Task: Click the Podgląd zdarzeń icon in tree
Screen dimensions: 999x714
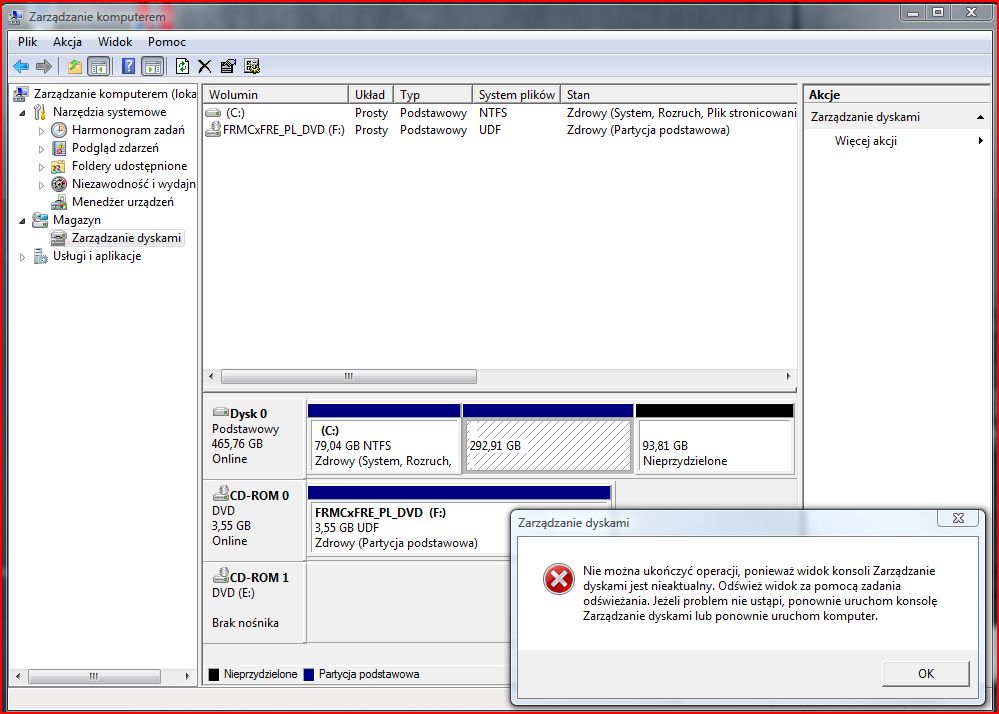Action: point(59,148)
